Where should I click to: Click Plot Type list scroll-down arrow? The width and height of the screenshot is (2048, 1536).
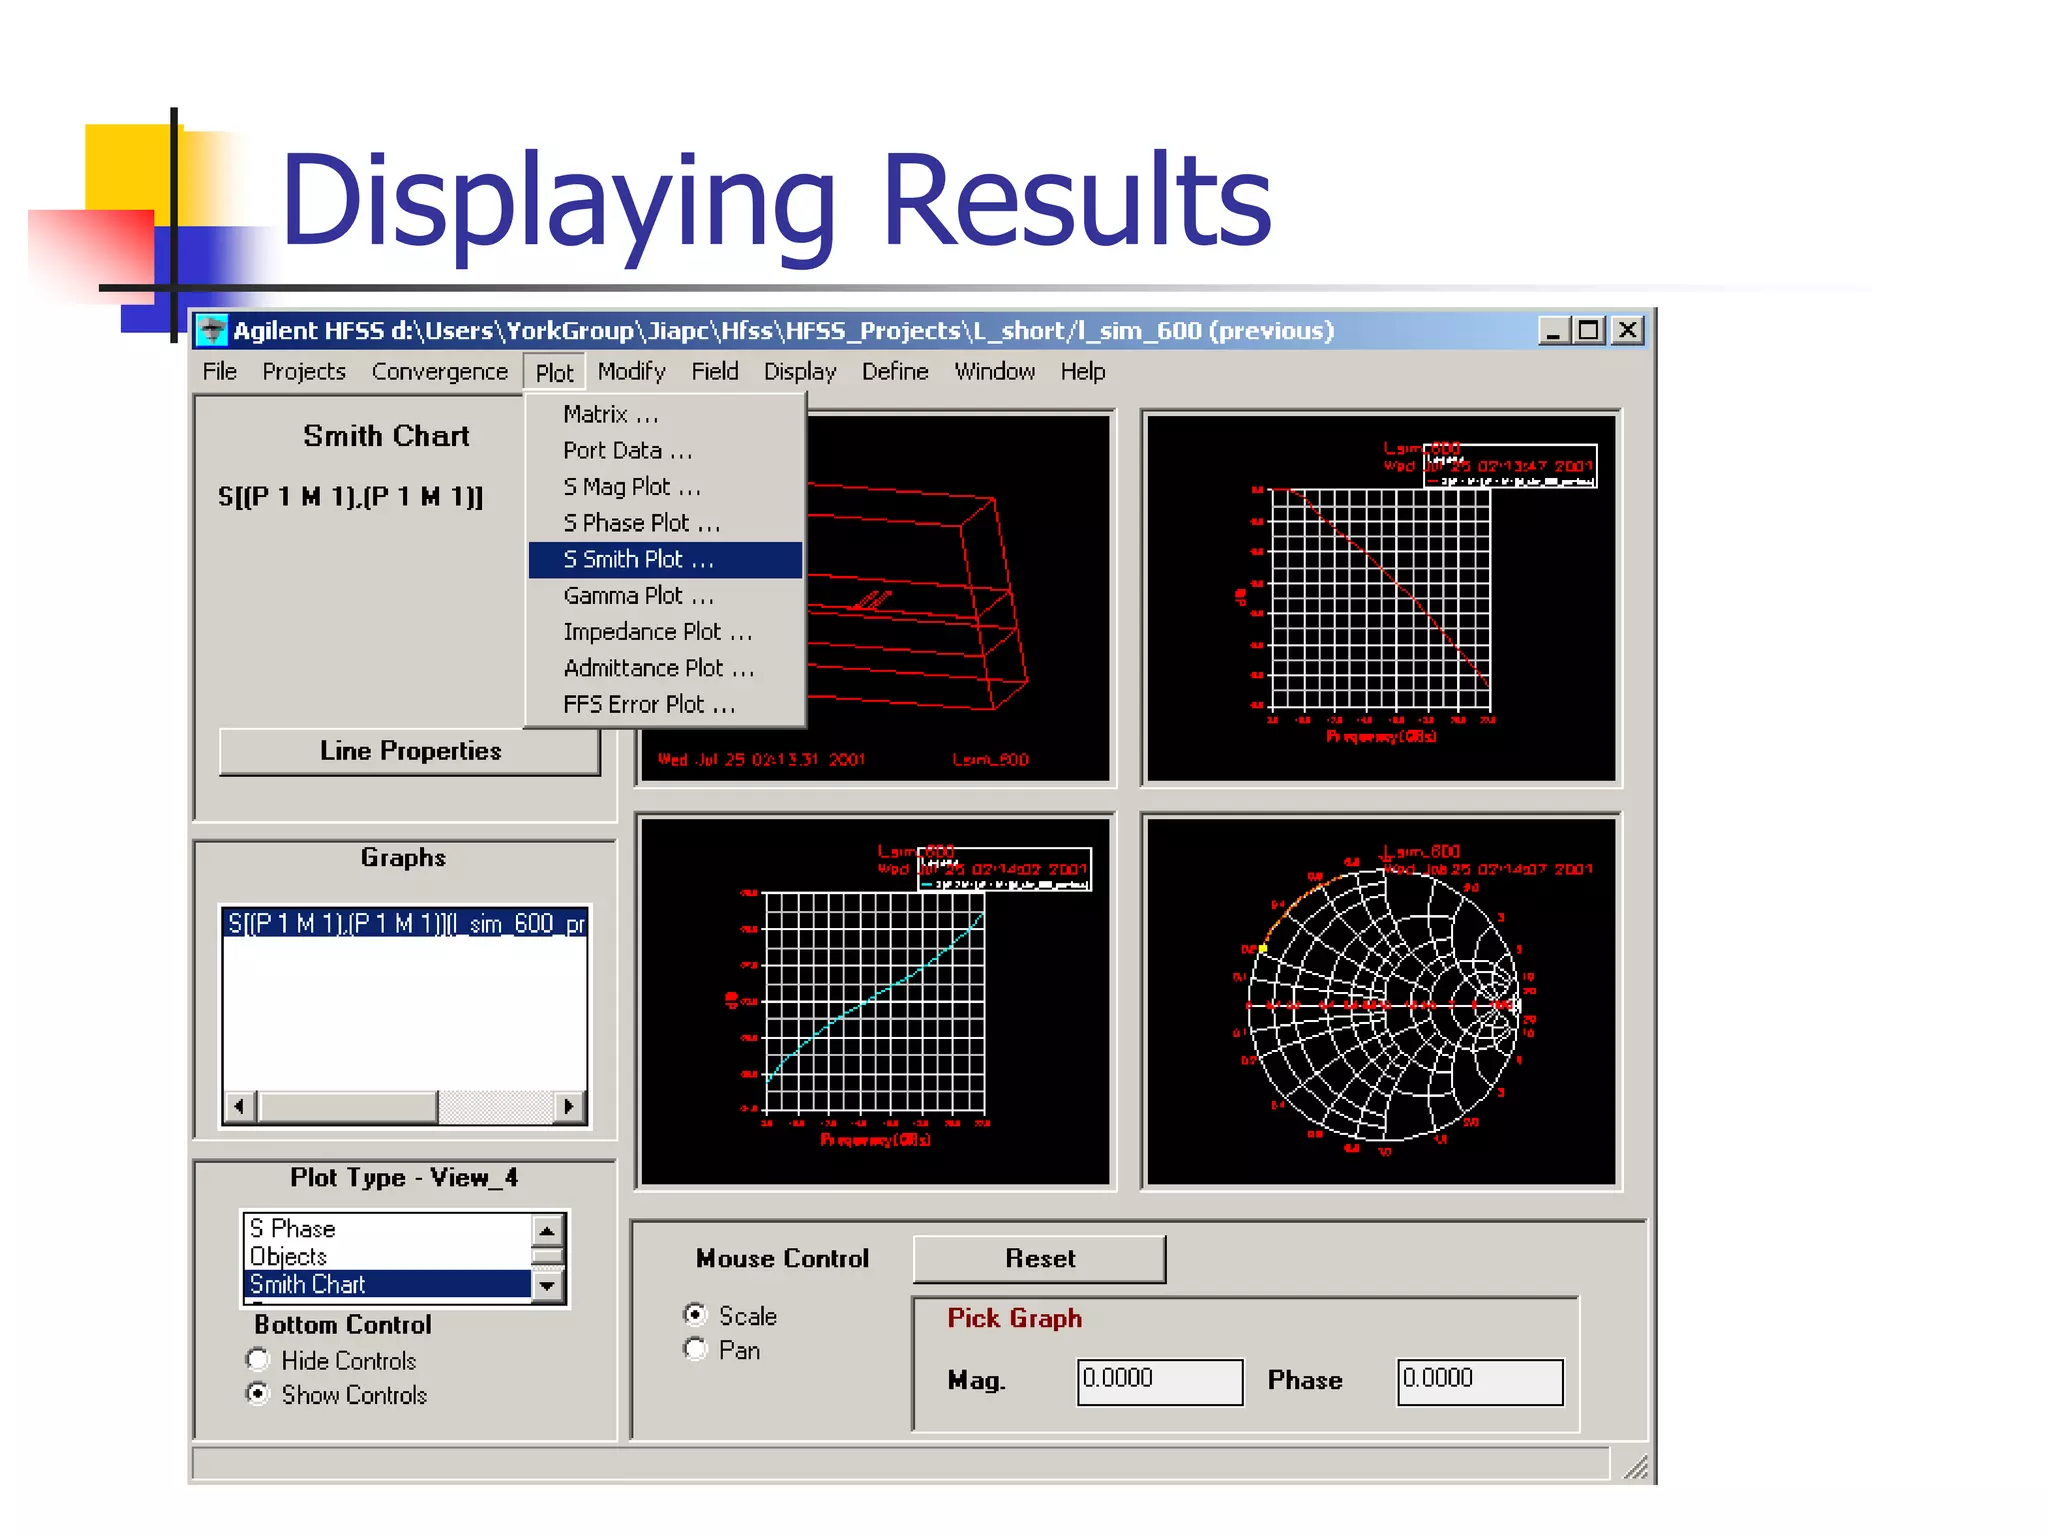(x=547, y=1285)
